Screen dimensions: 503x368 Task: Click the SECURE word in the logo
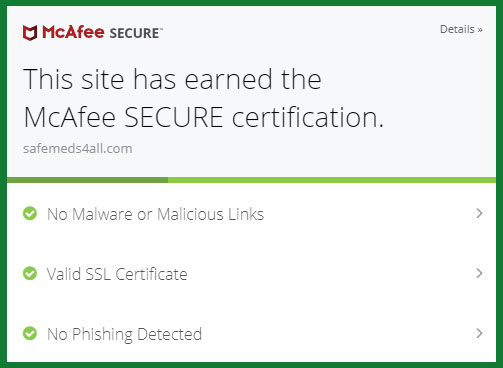pos(136,34)
